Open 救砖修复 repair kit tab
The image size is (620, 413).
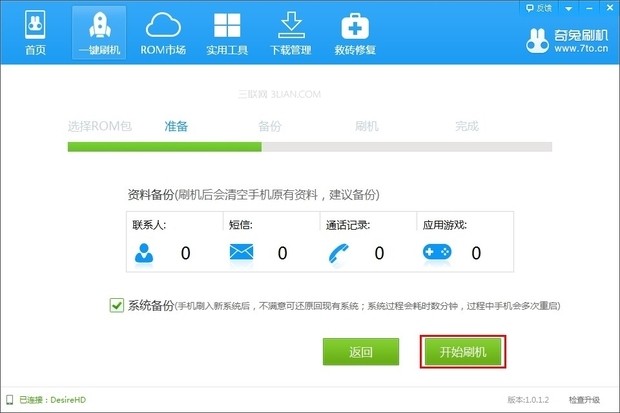[355, 33]
